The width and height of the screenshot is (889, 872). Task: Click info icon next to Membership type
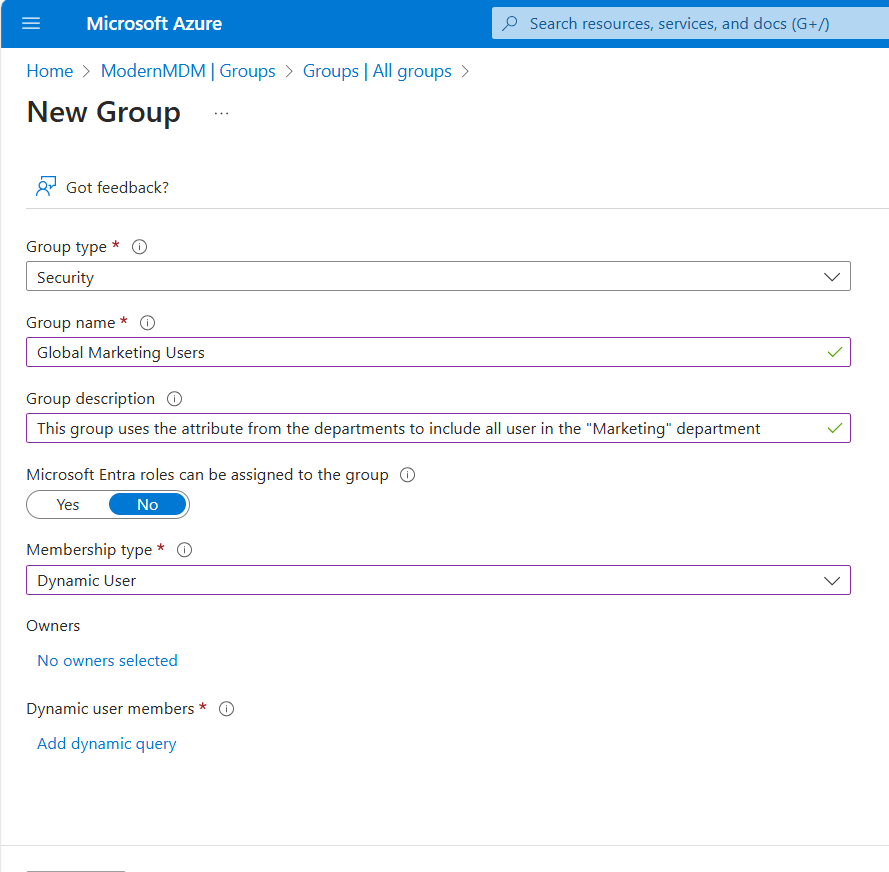click(185, 550)
